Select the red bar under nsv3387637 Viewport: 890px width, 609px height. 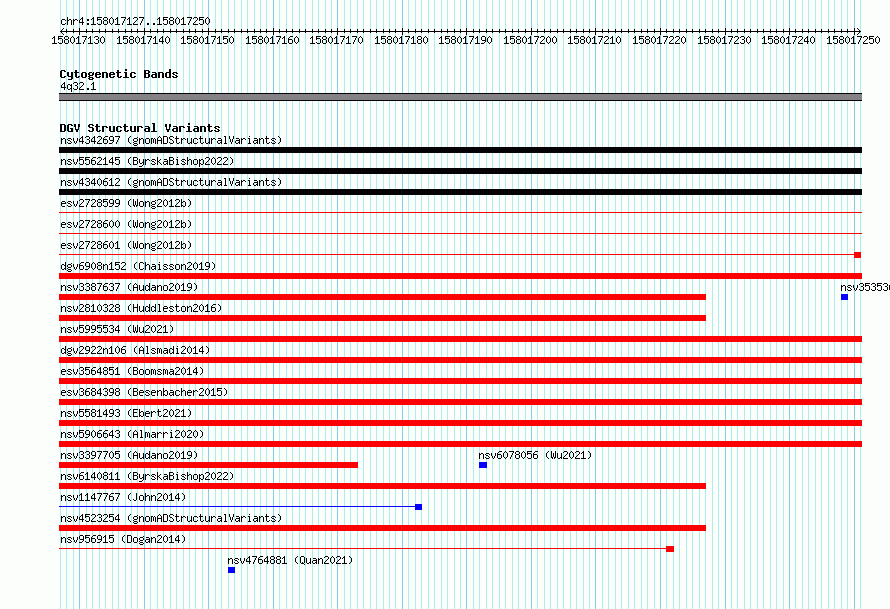pyautogui.click(x=383, y=297)
